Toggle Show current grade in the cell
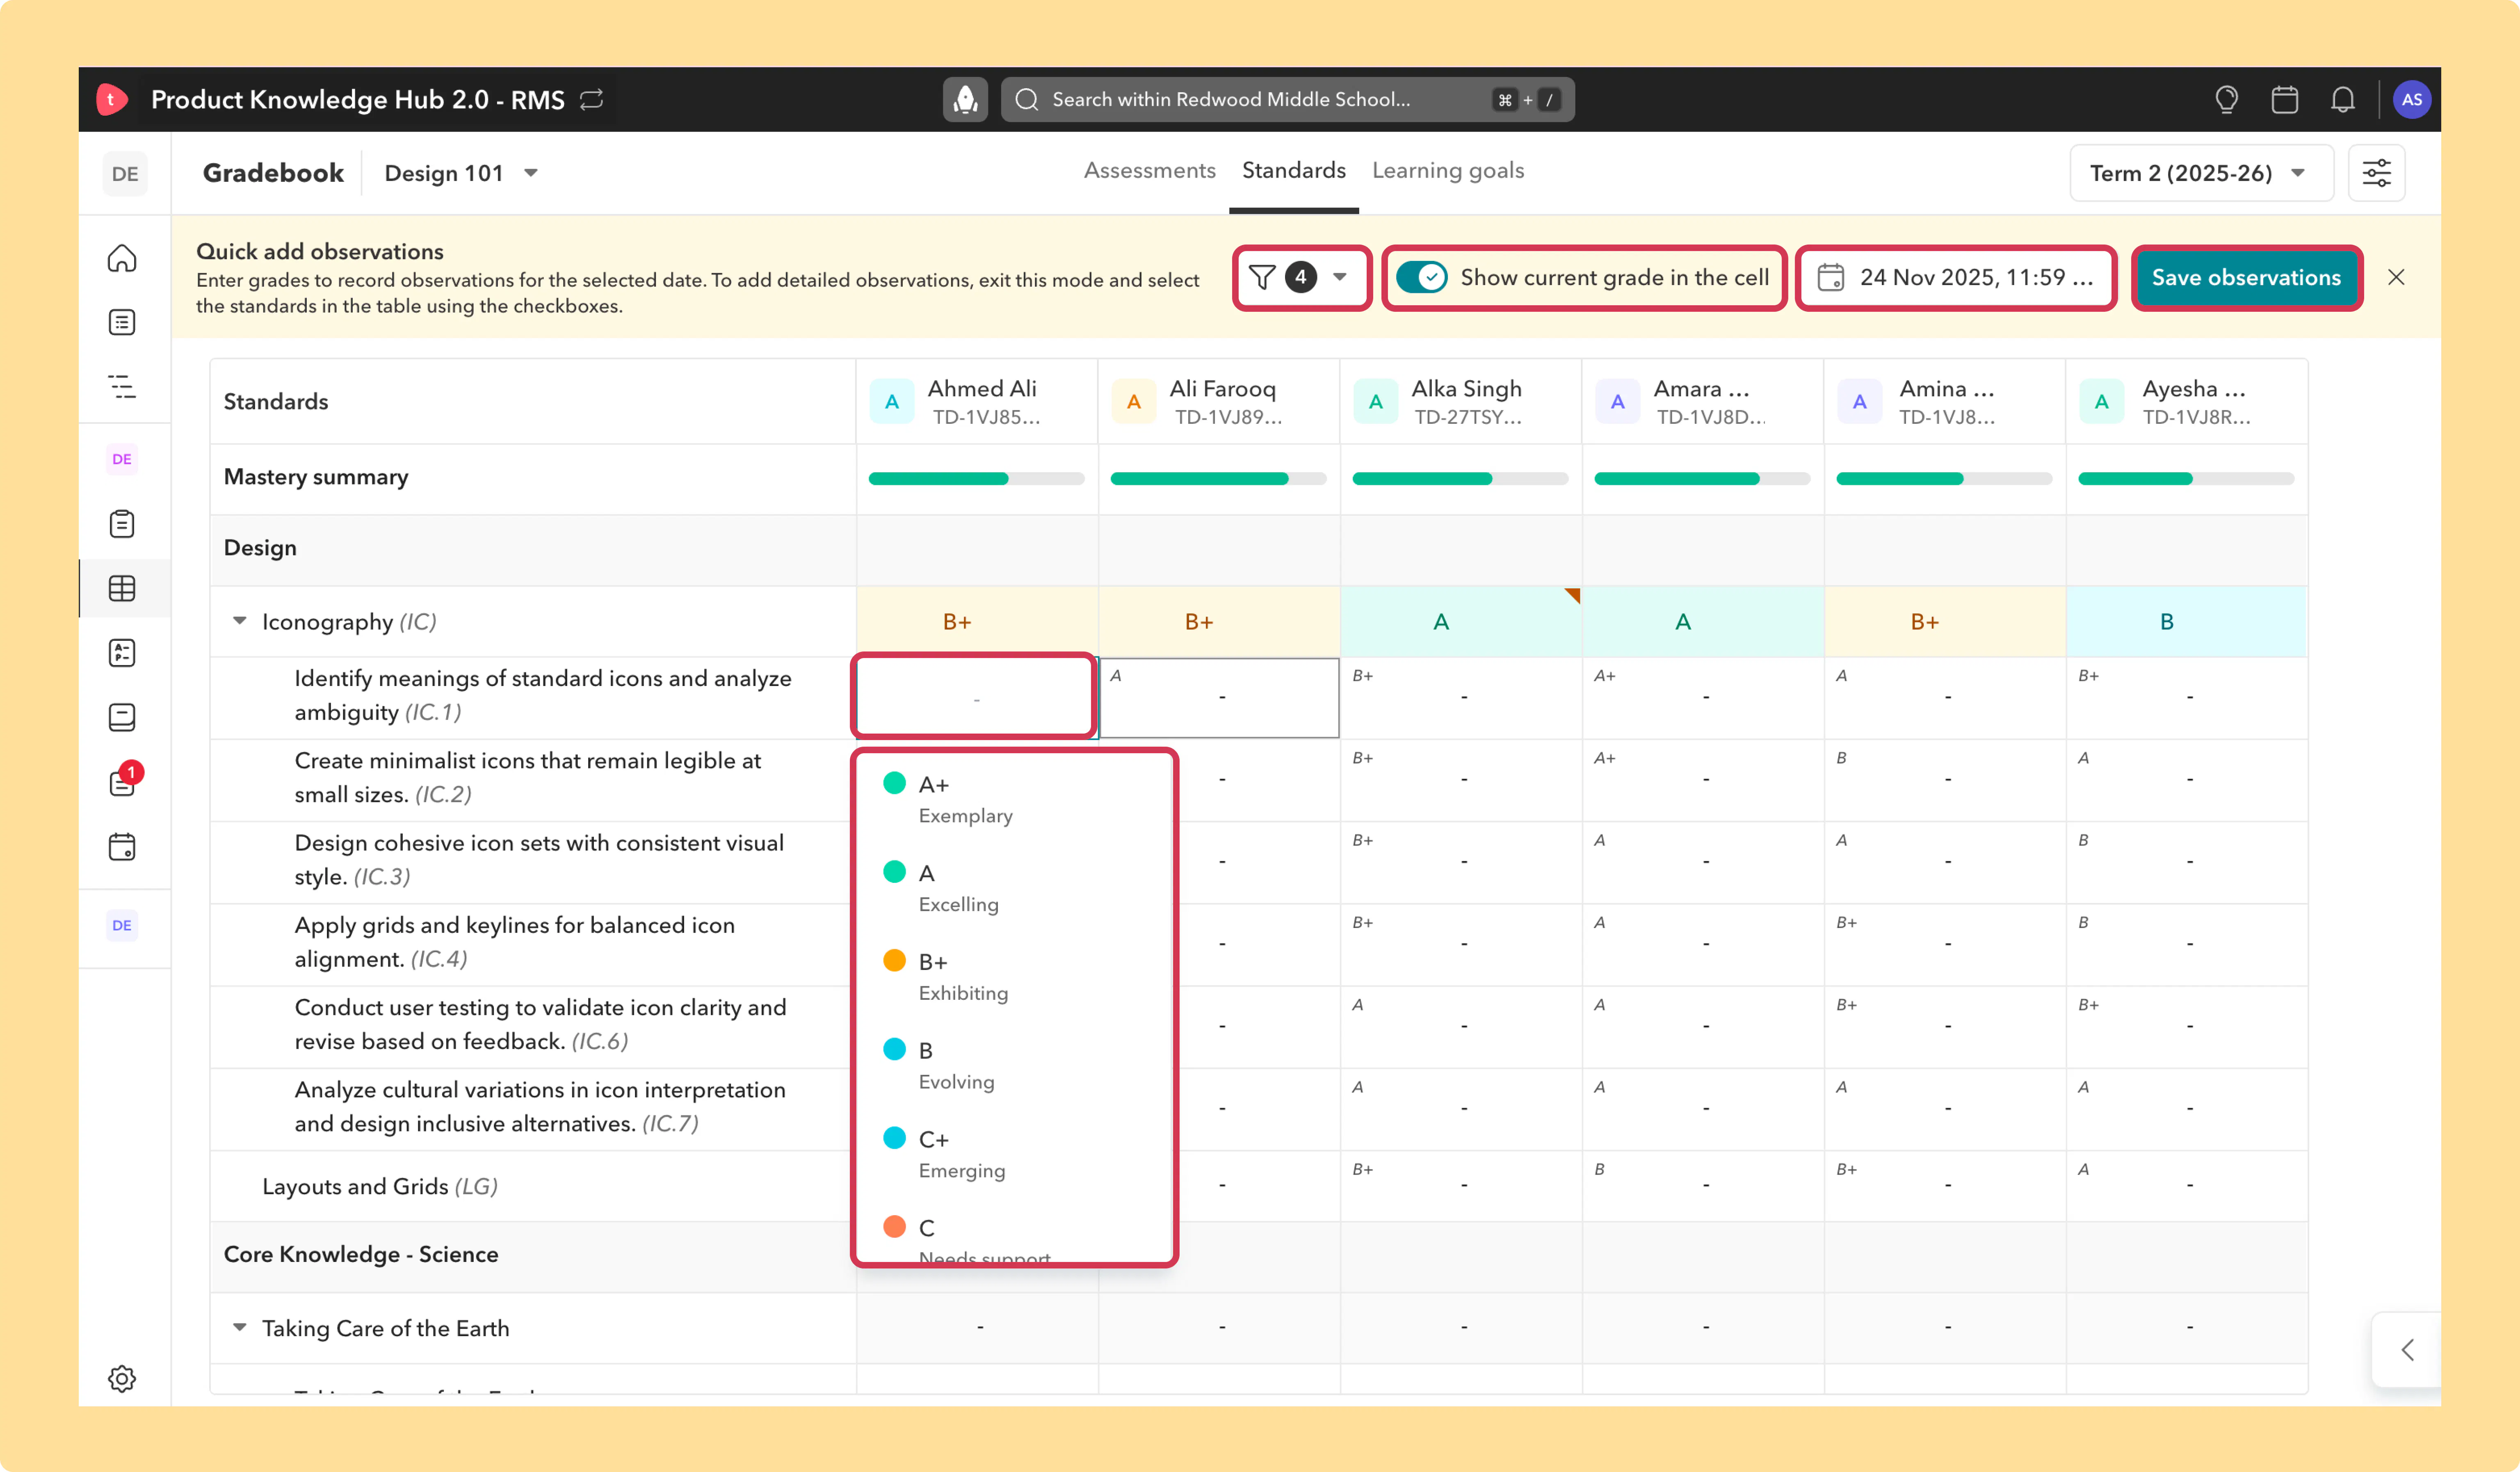The width and height of the screenshot is (2520, 1472). pyautogui.click(x=1421, y=277)
